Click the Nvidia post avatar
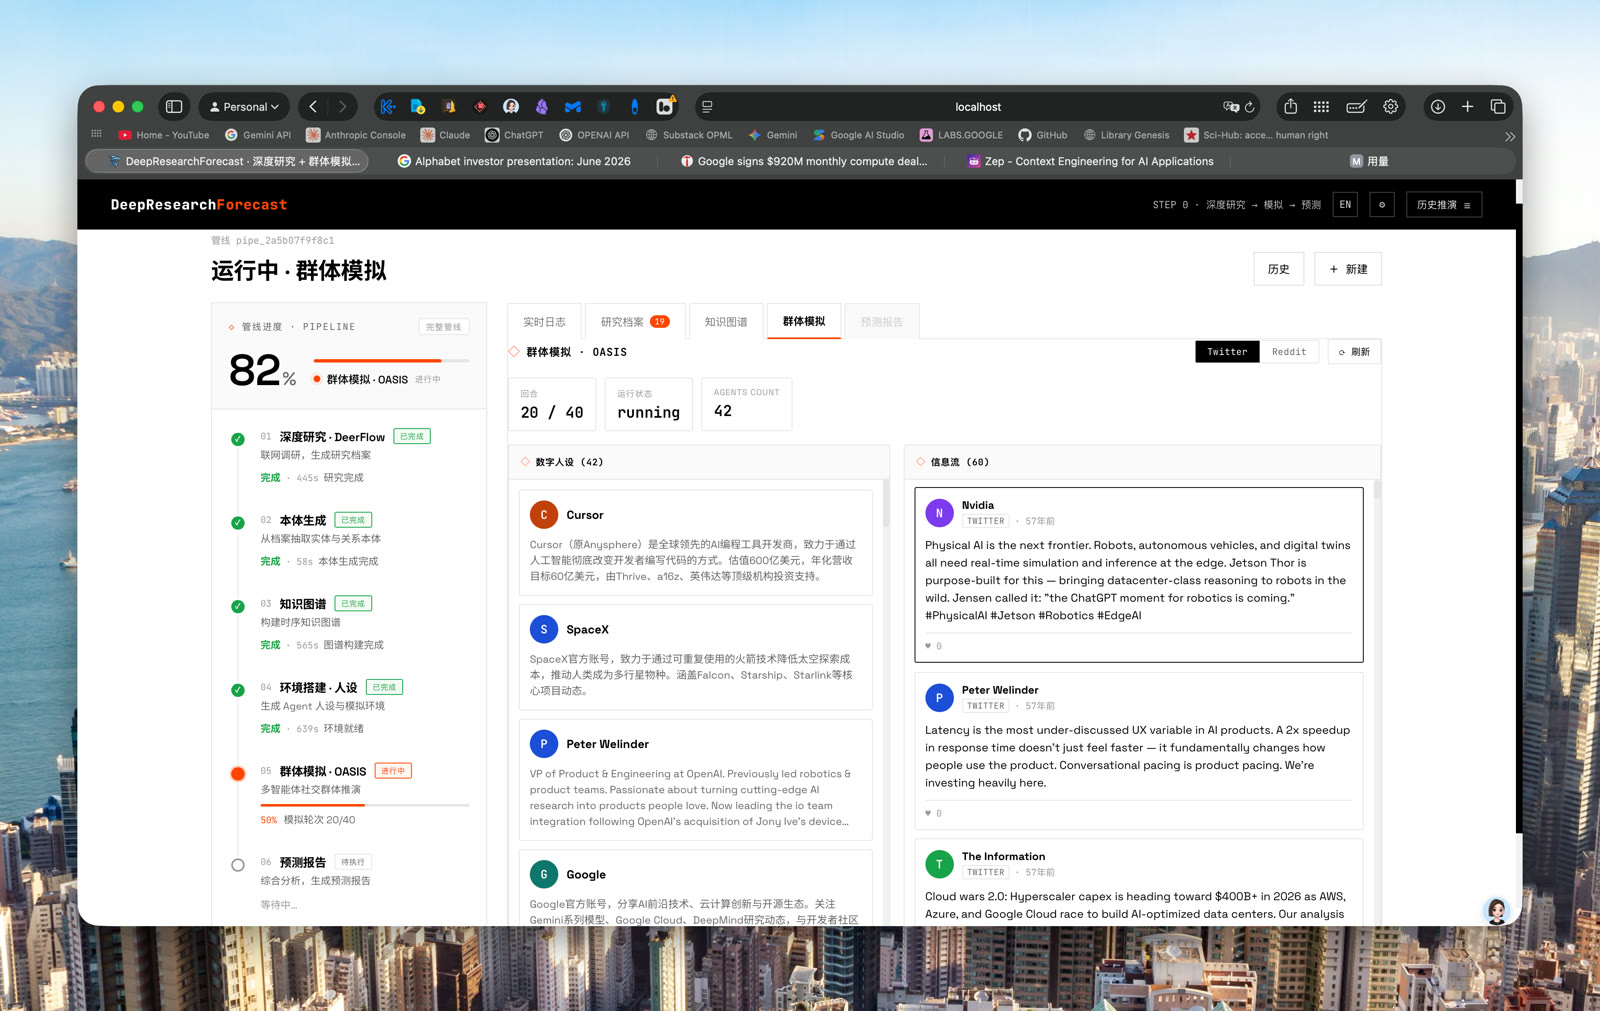The height and width of the screenshot is (1011, 1600). pyautogui.click(x=939, y=513)
